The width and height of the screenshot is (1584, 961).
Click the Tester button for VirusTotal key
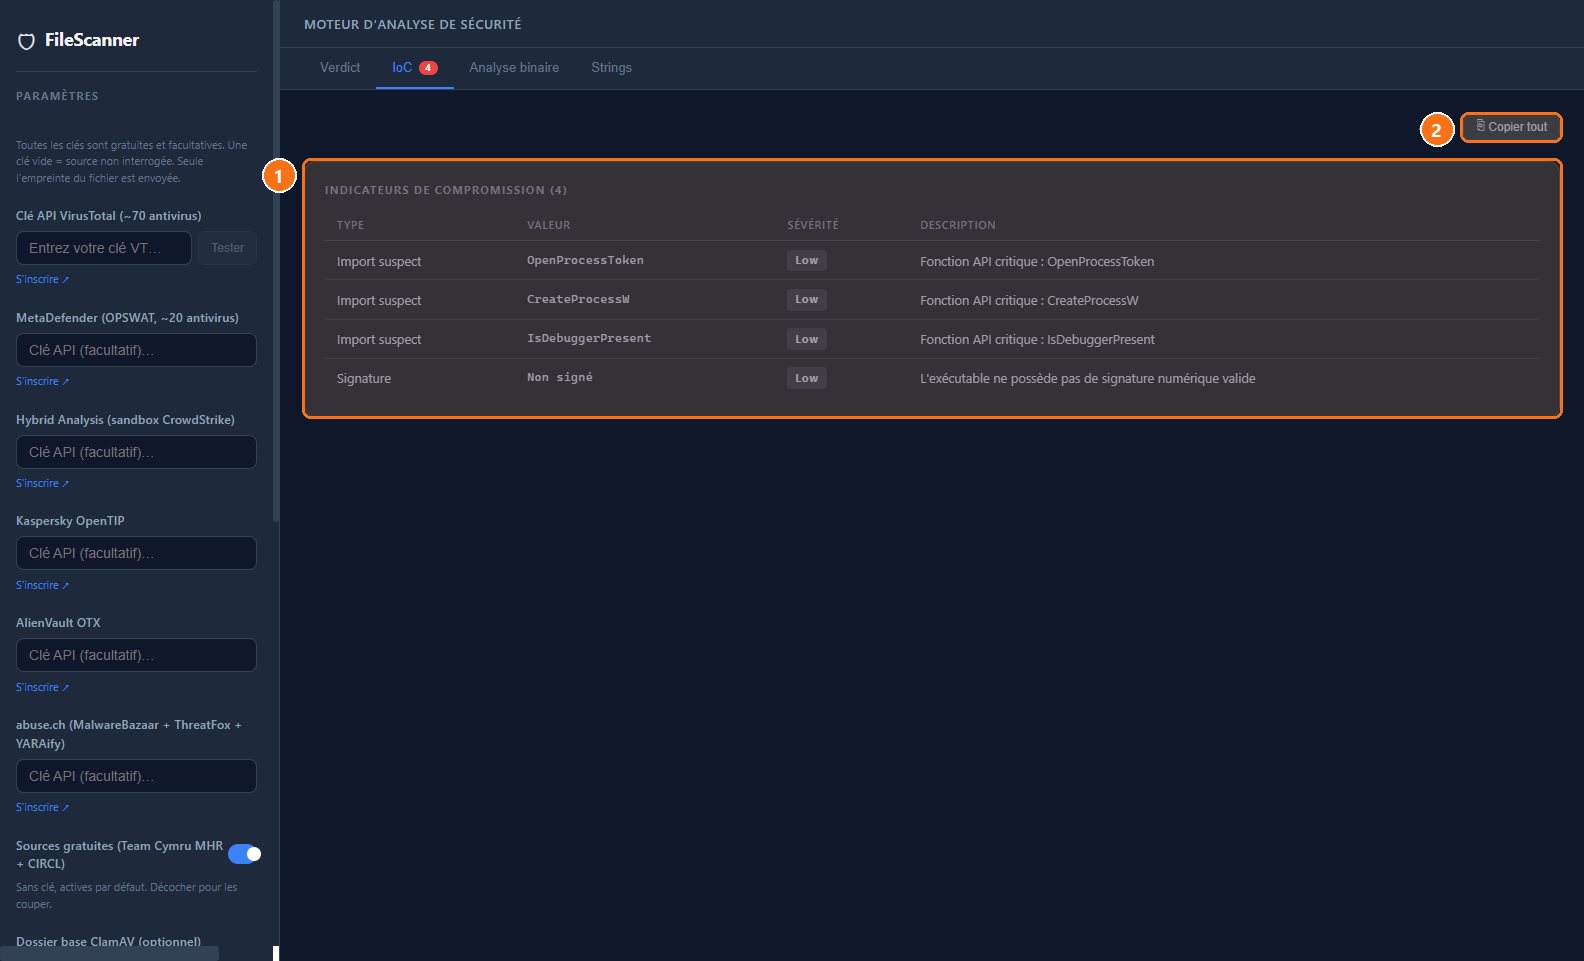point(227,248)
